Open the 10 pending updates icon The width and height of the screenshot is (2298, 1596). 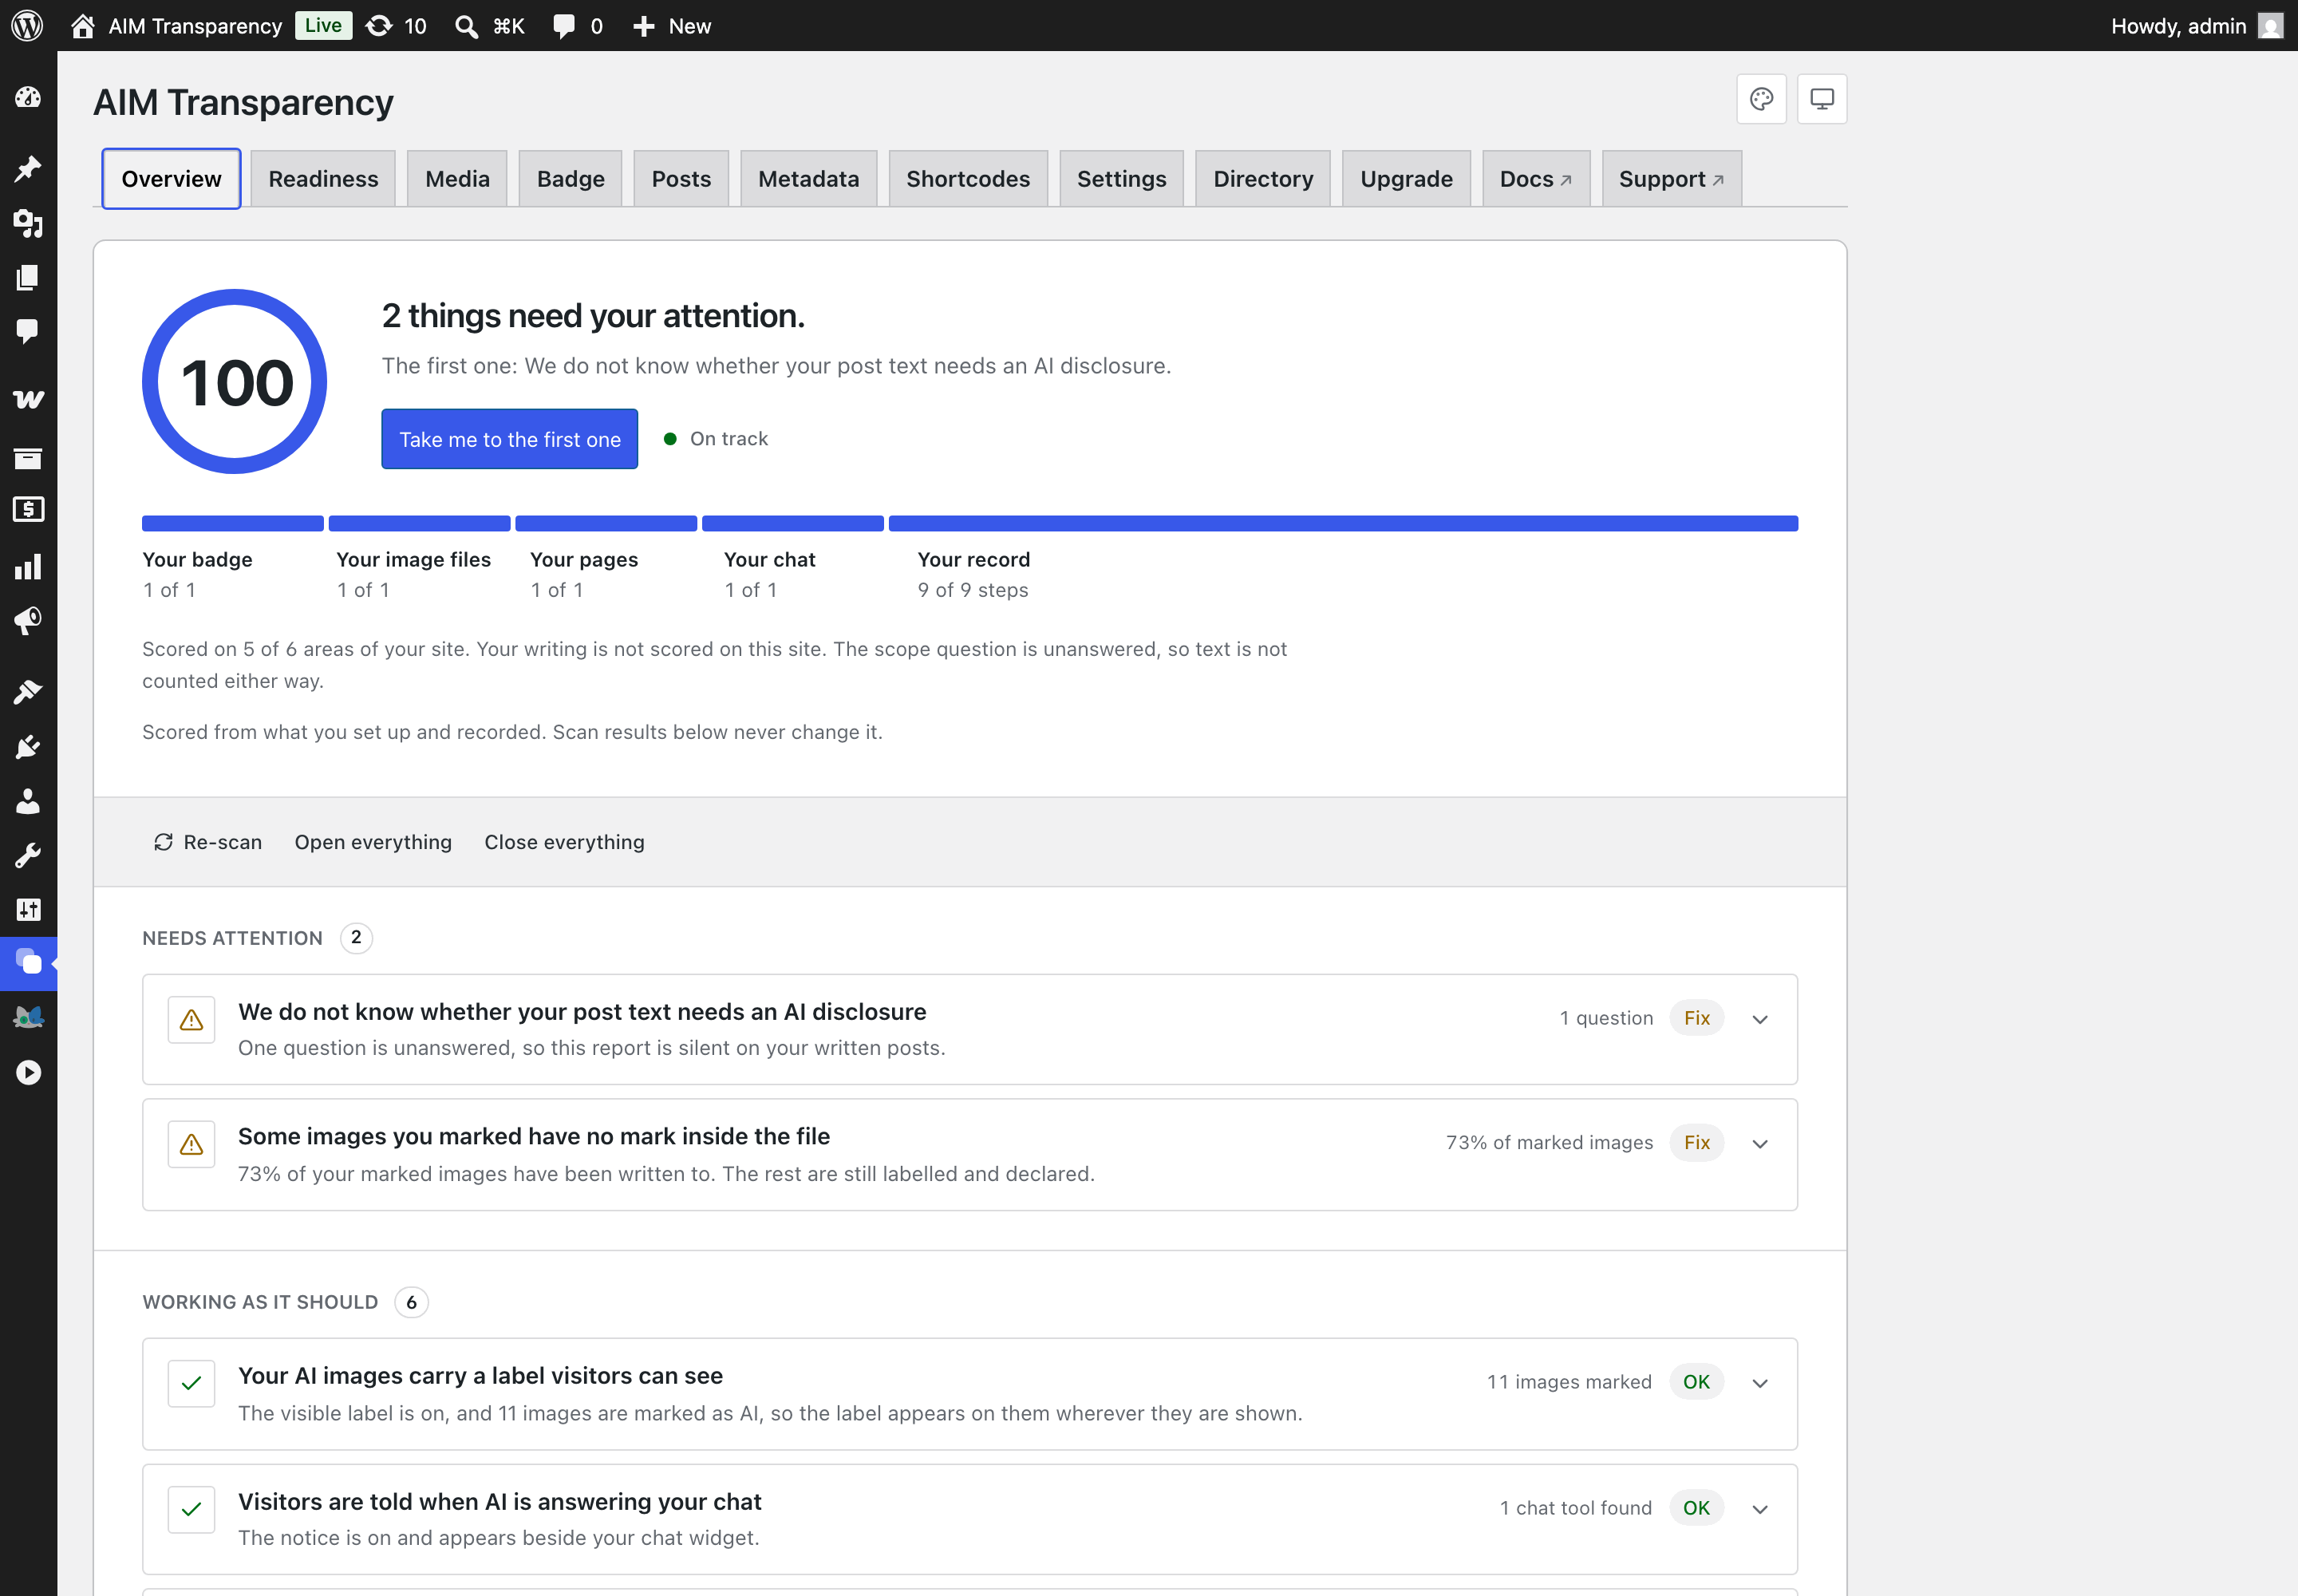click(x=379, y=26)
